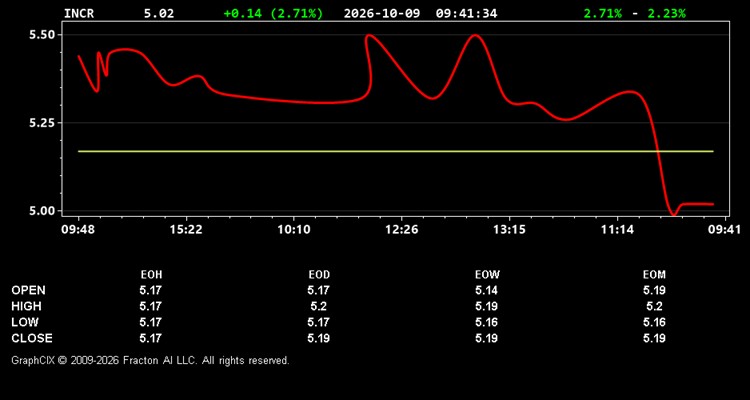The width and height of the screenshot is (750, 400).
Task: Click the INCR ticker symbol
Action: (79, 13)
